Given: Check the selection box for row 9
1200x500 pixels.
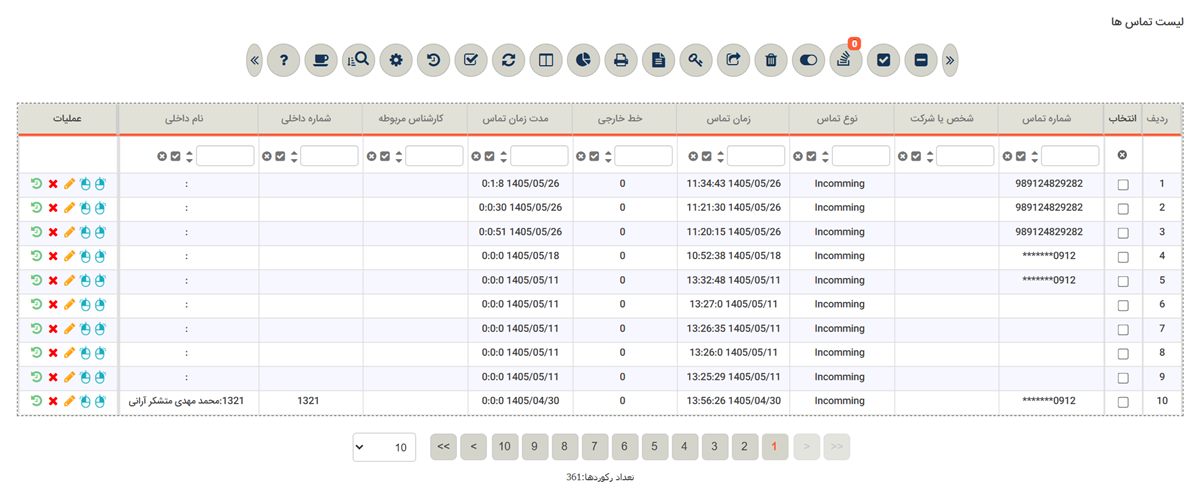Looking at the screenshot, I should 1123,378.
